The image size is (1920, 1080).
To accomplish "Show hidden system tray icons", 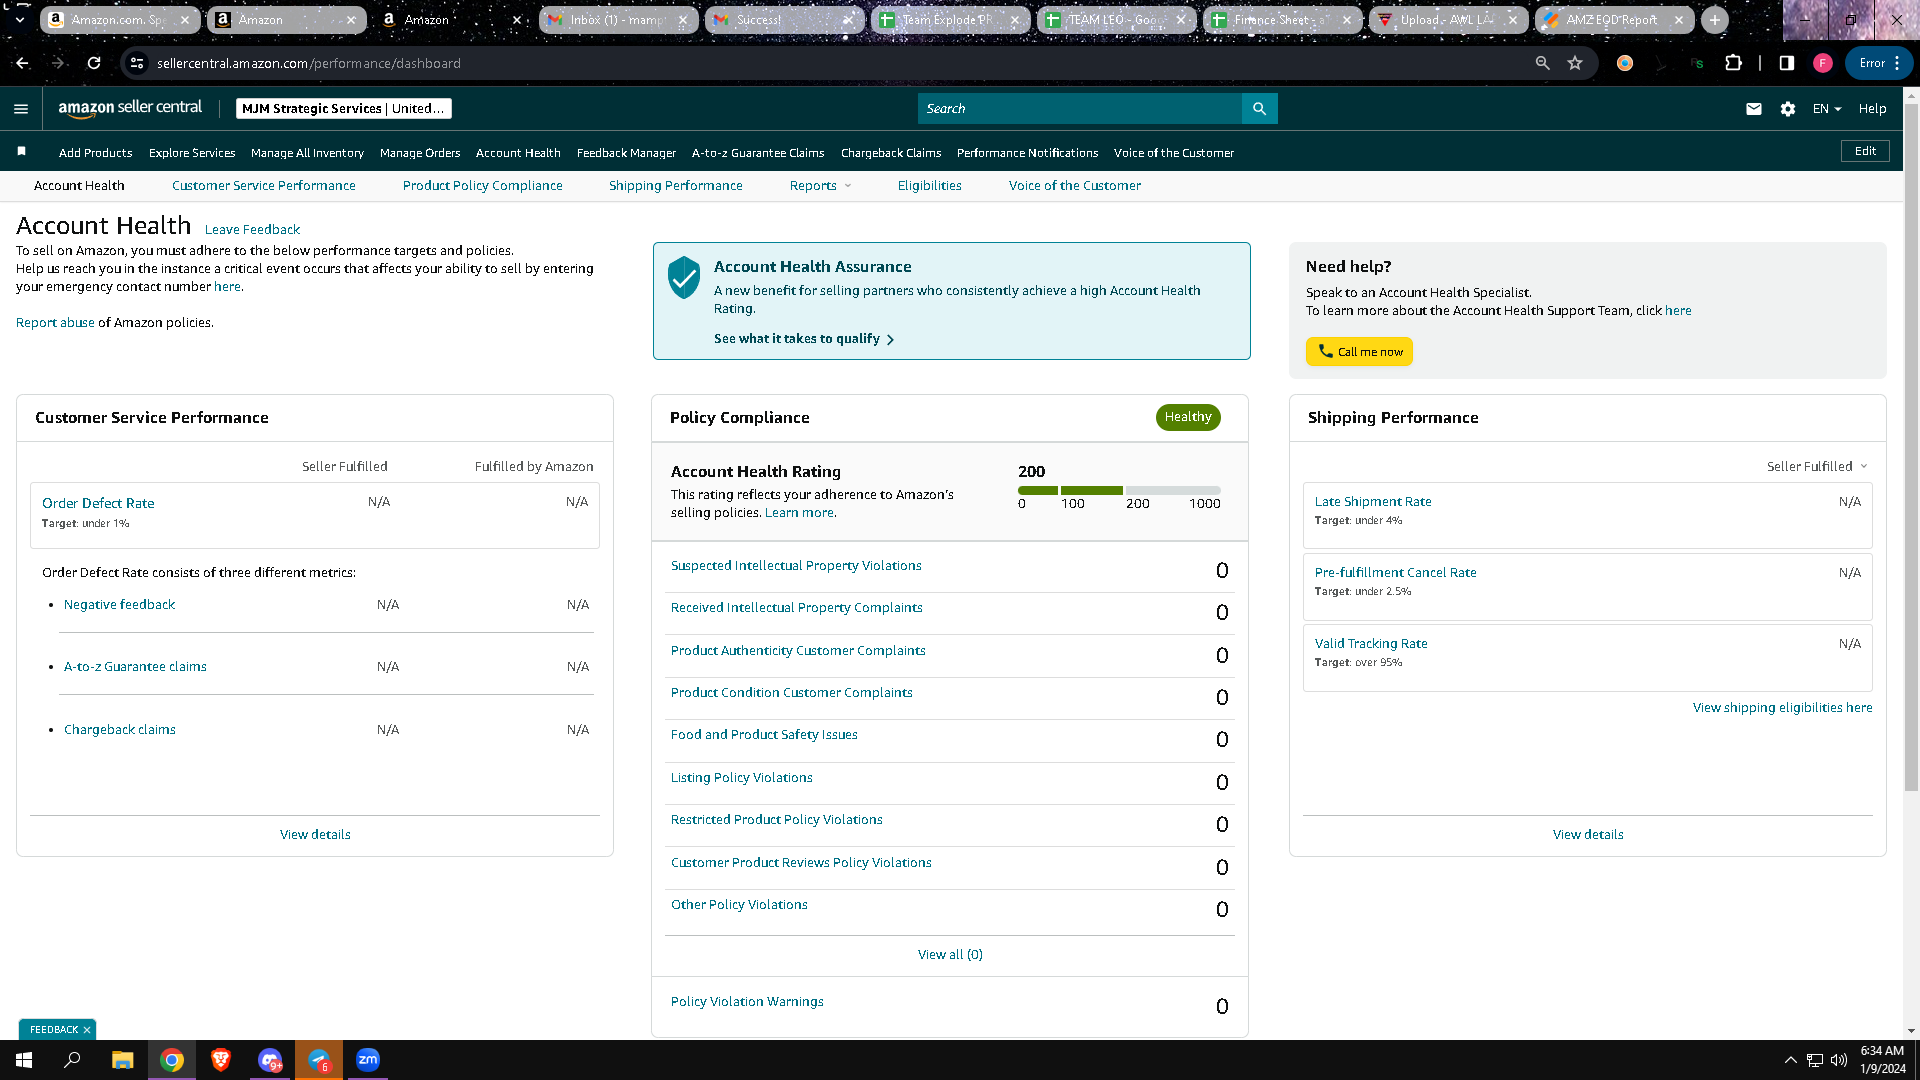I will 1791,1060.
